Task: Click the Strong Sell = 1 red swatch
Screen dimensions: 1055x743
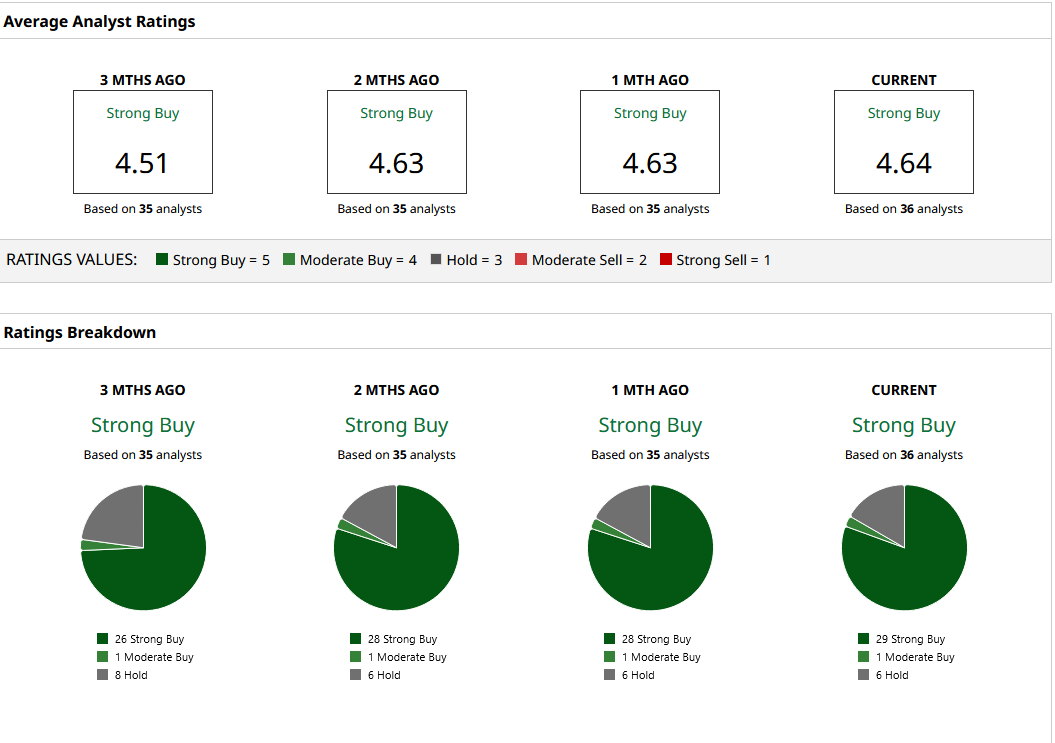Action: (665, 259)
